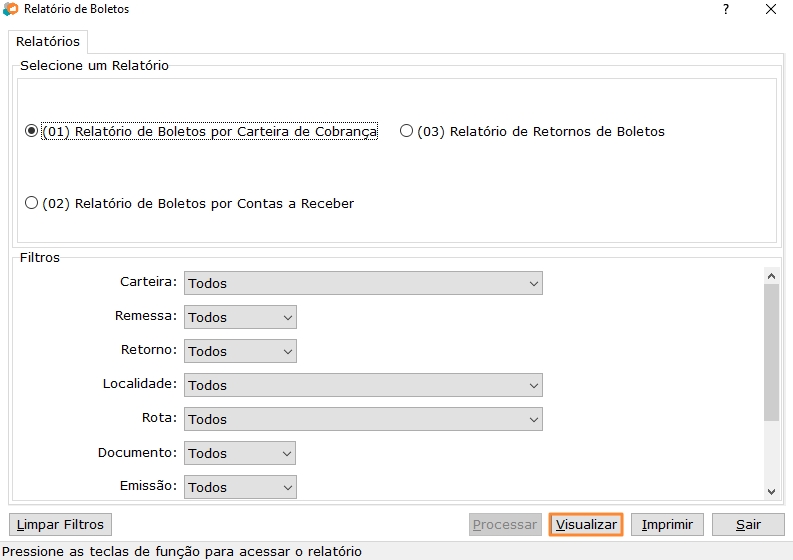The image size is (793, 560).
Task: Choose Relatório de Retornos de Boletos option
Action: (407, 131)
